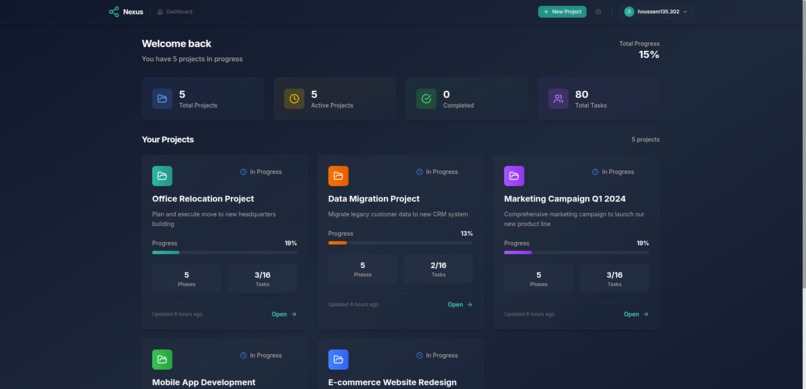
Task: Click the Completed stat card
Action: tap(467, 99)
